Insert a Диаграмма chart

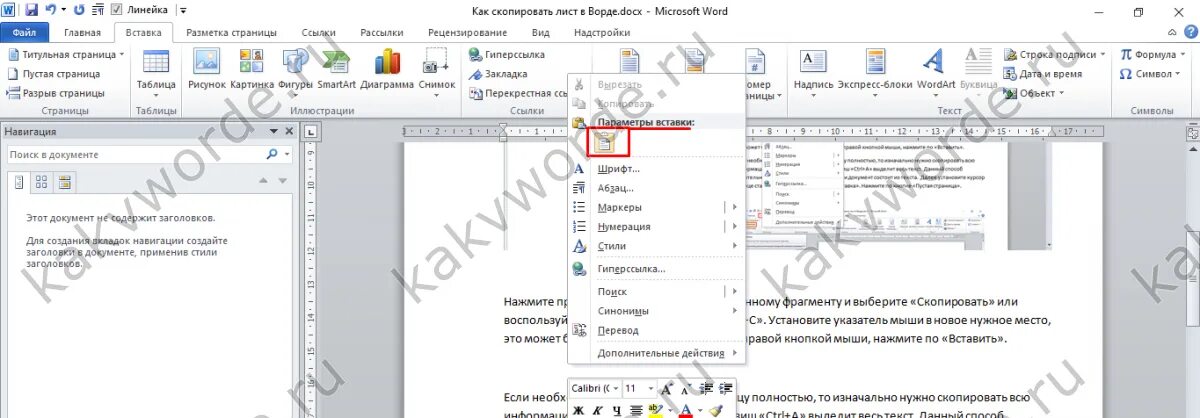(x=387, y=70)
